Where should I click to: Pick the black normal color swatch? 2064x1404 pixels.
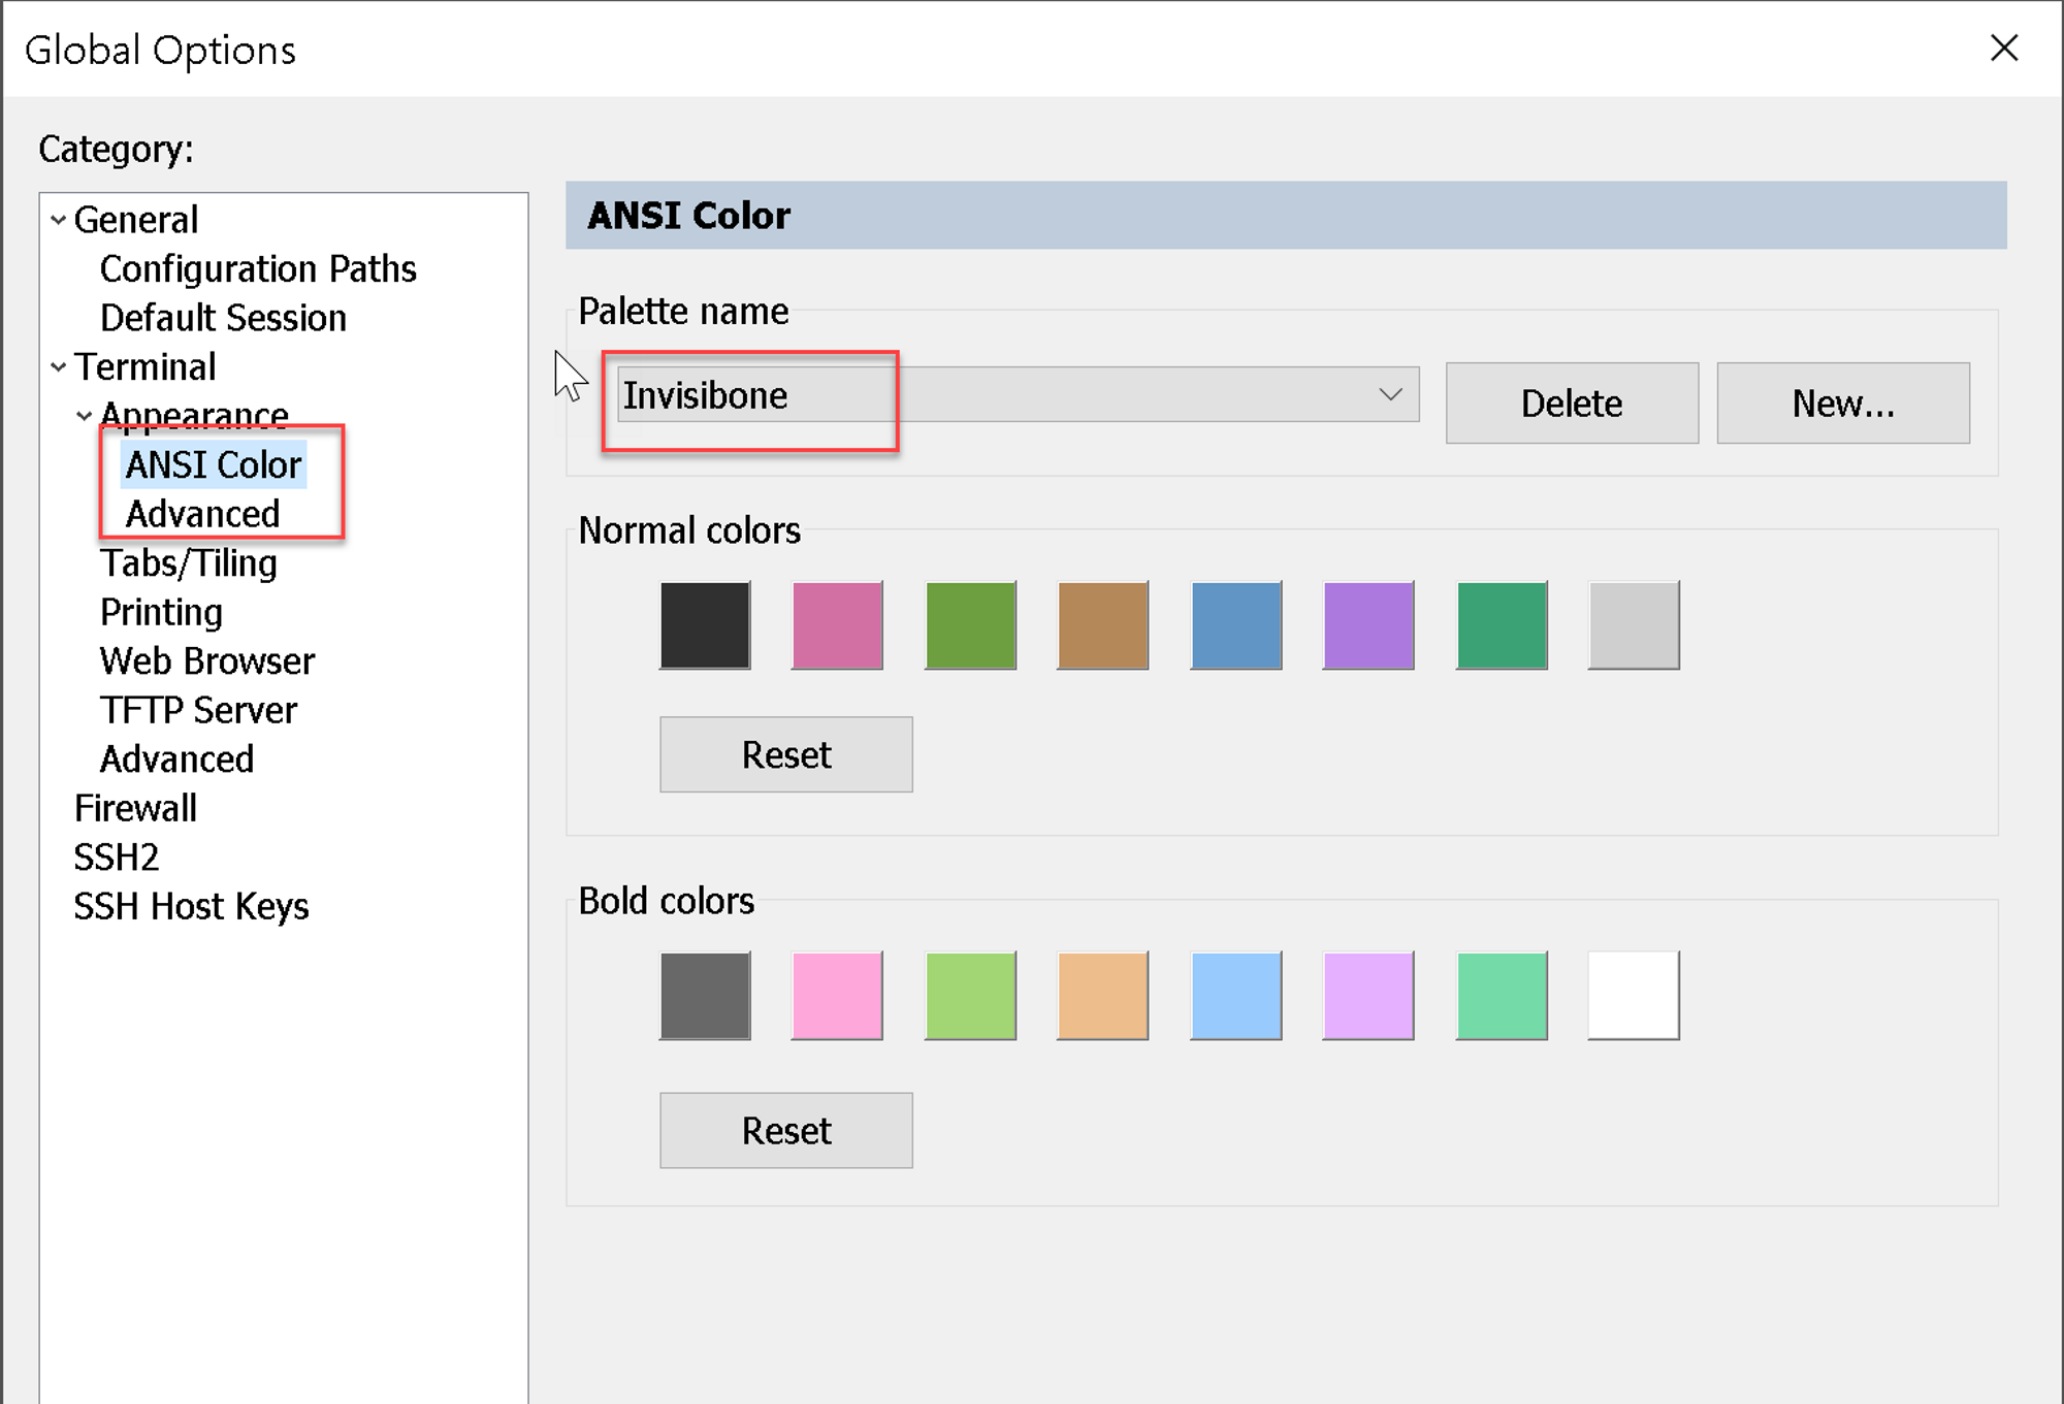pyautogui.click(x=705, y=625)
